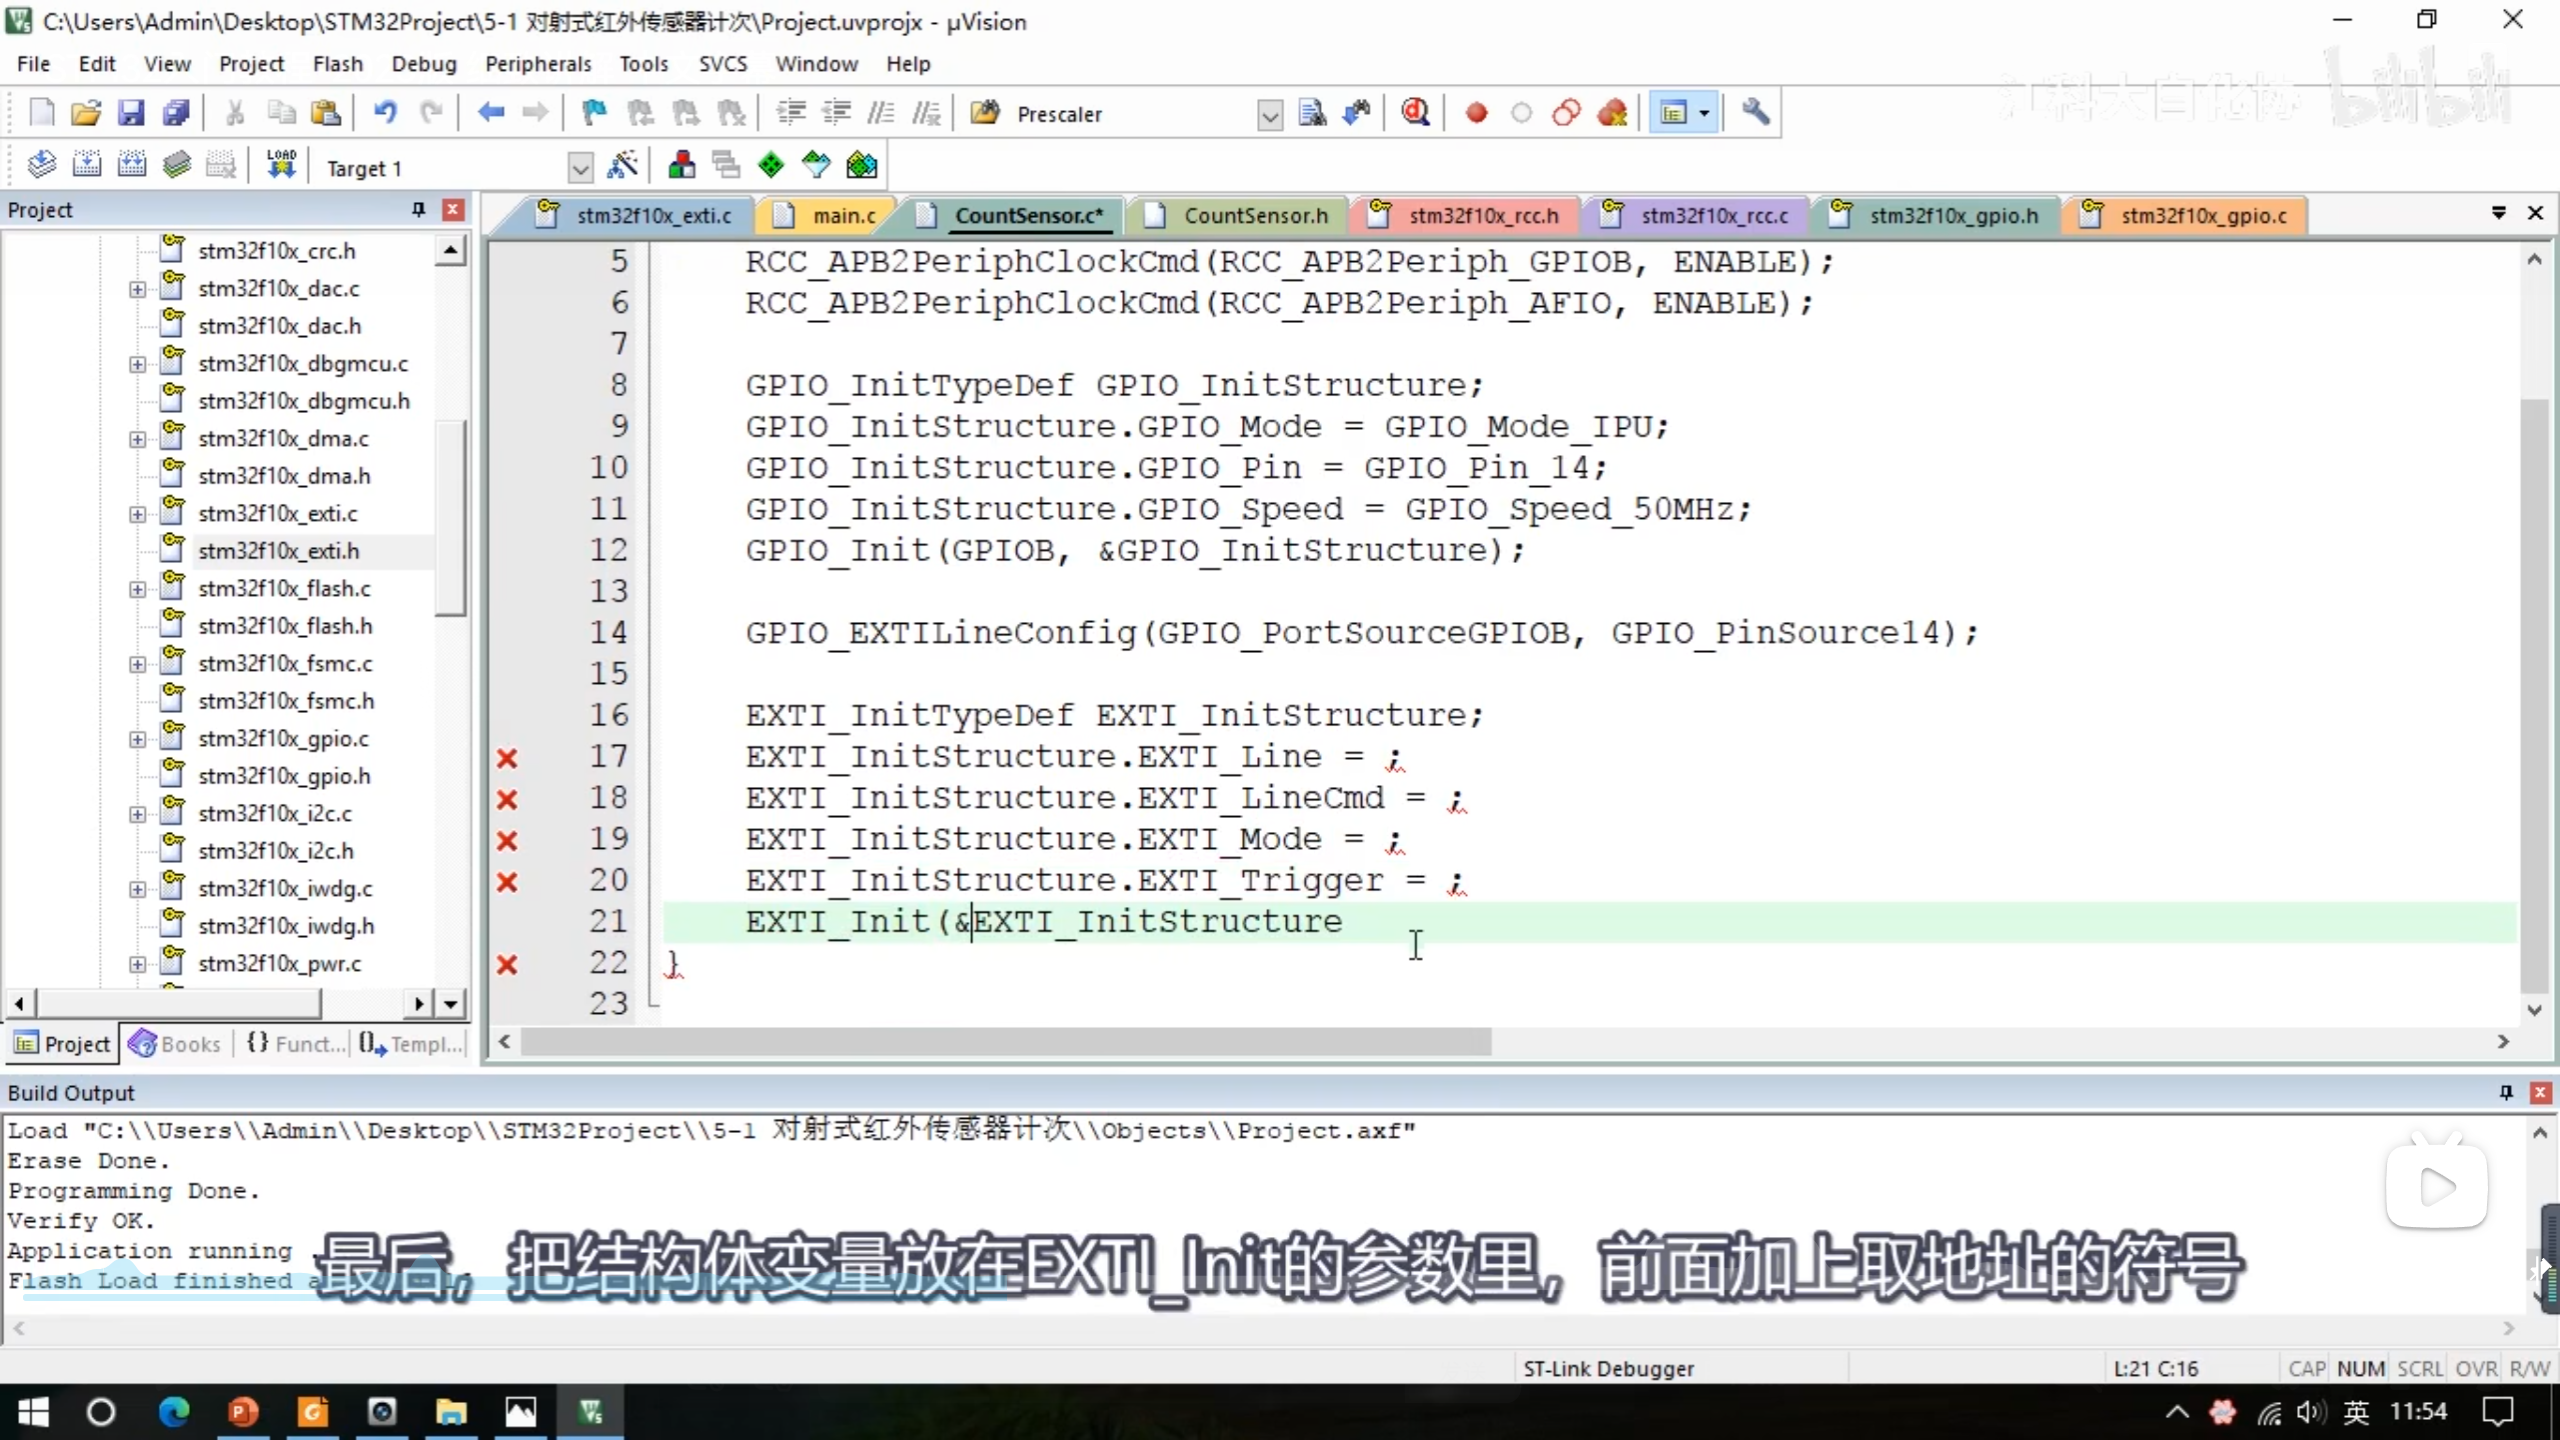The image size is (2560, 1440).
Task: Open the Peripherals menu
Action: click(x=538, y=64)
